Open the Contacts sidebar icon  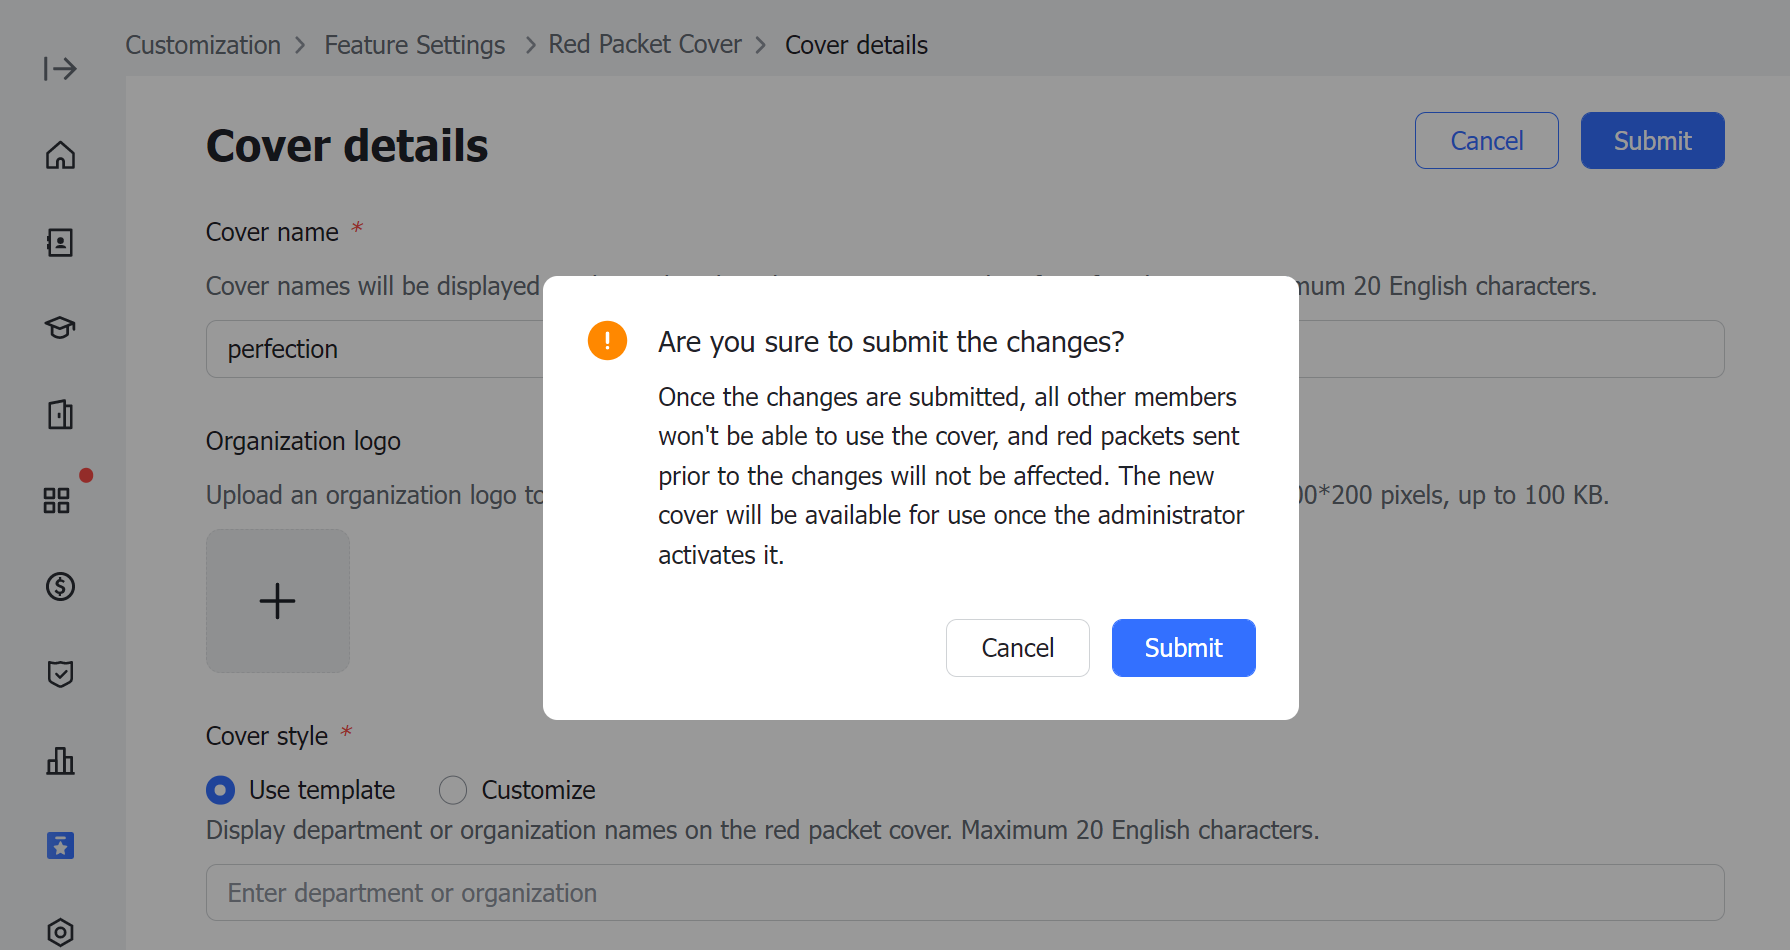pyautogui.click(x=60, y=242)
